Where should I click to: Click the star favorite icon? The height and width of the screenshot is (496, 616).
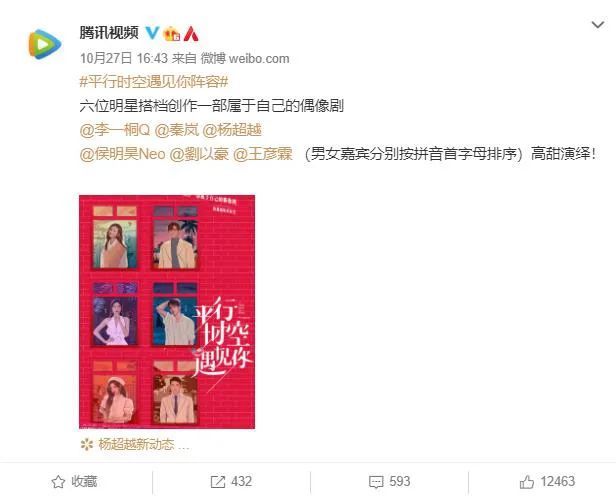[58, 481]
